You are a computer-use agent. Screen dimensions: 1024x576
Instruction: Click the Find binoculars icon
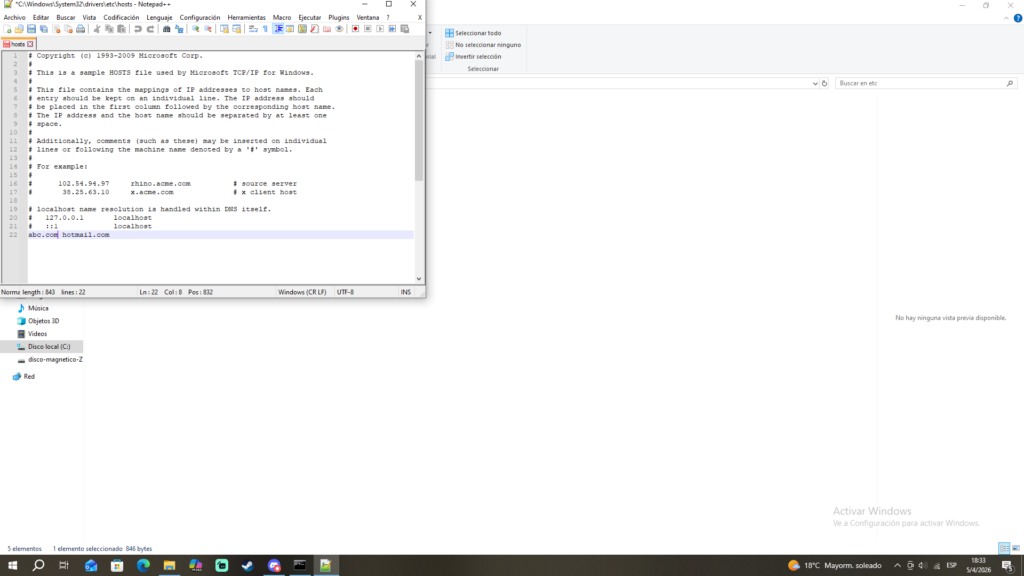tap(167, 29)
